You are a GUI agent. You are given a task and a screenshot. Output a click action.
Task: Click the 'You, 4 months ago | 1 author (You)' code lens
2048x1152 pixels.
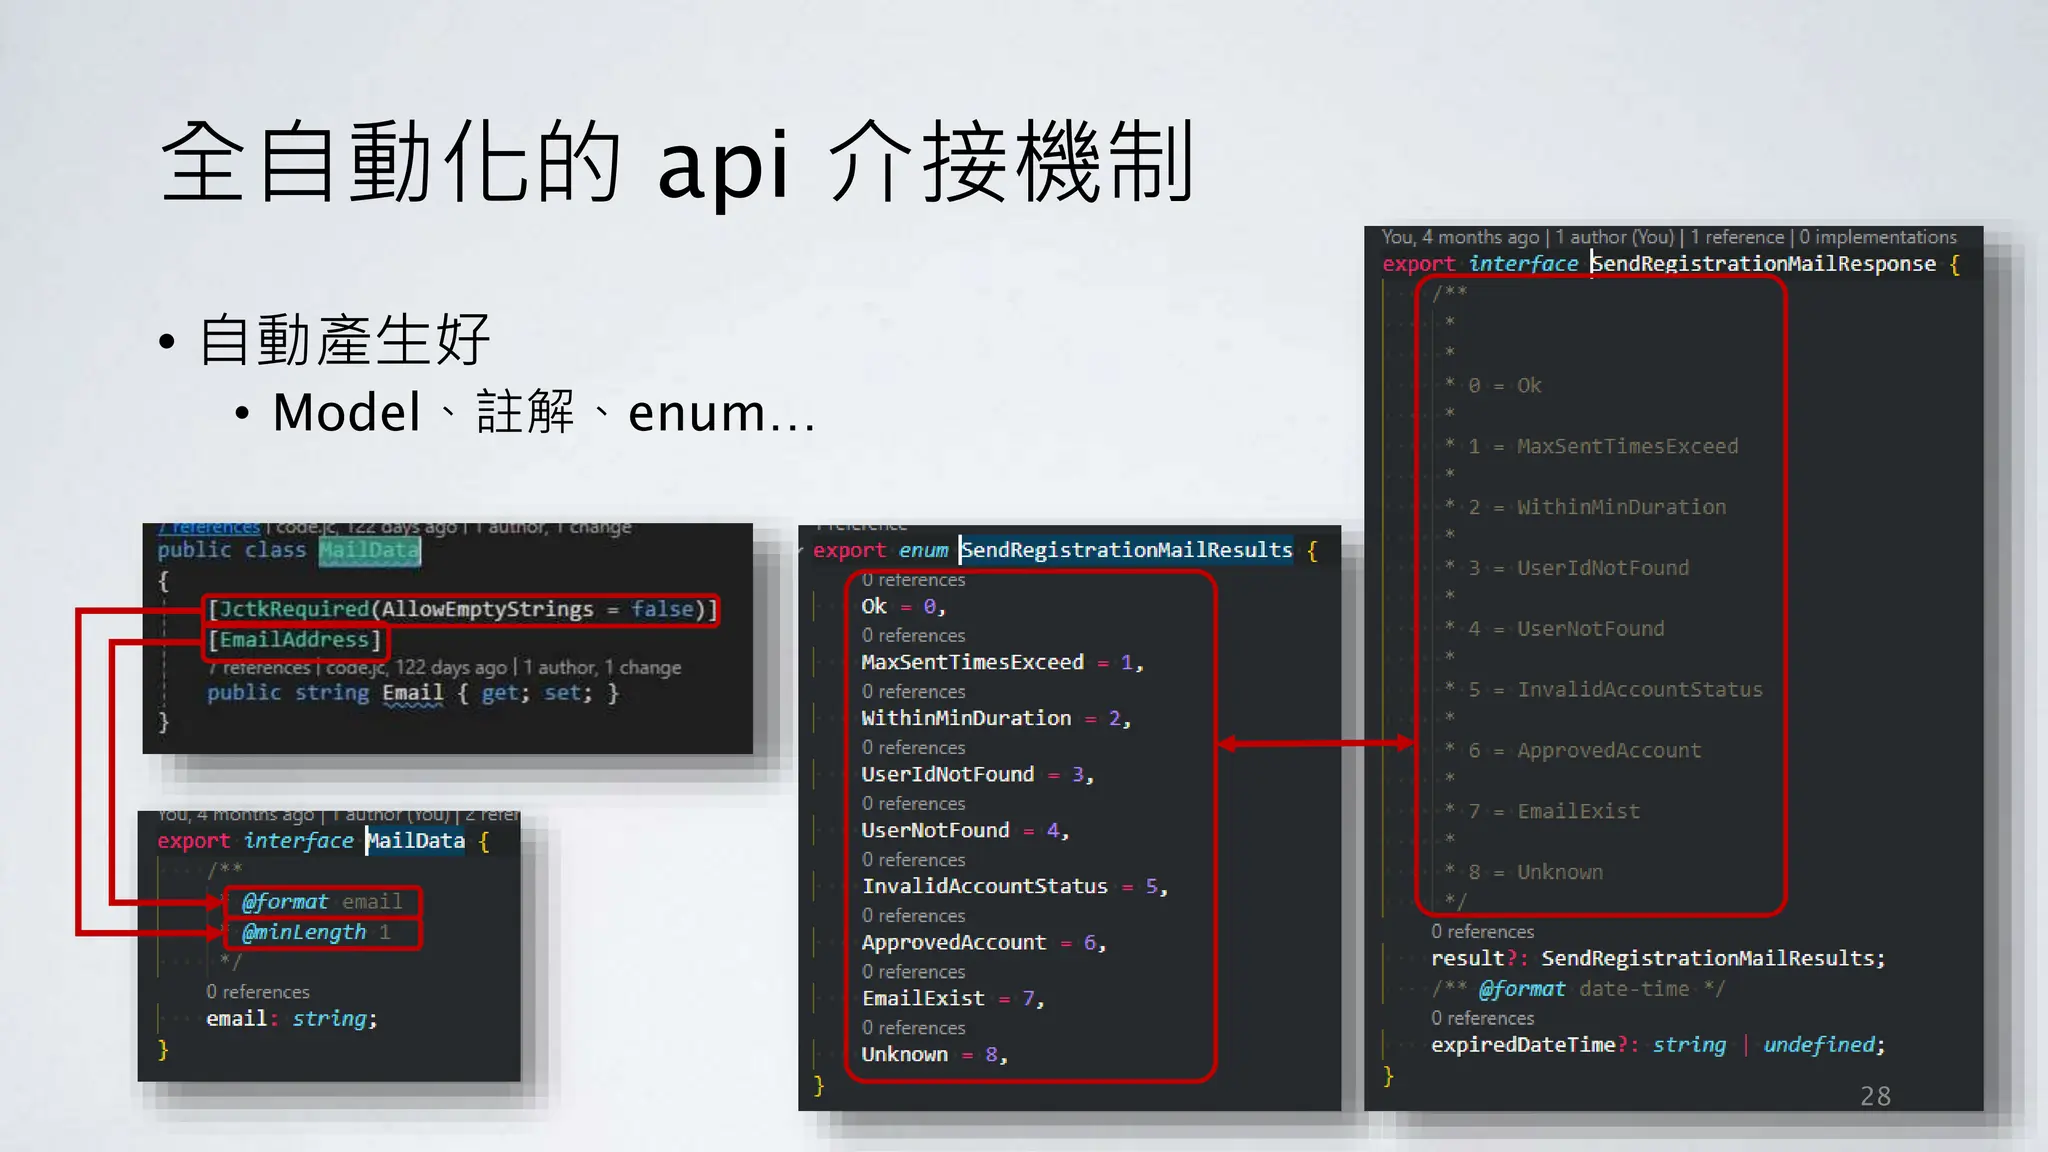[1528, 237]
